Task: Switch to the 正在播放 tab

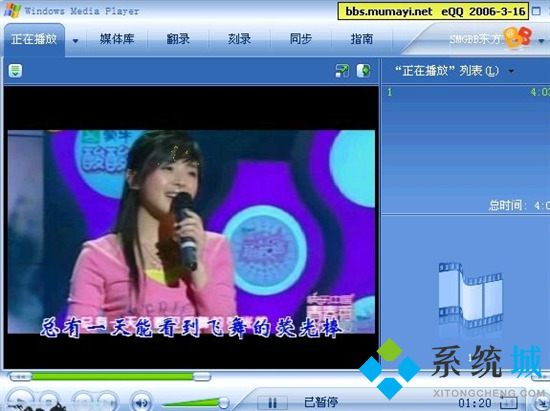Action: point(34,39)
